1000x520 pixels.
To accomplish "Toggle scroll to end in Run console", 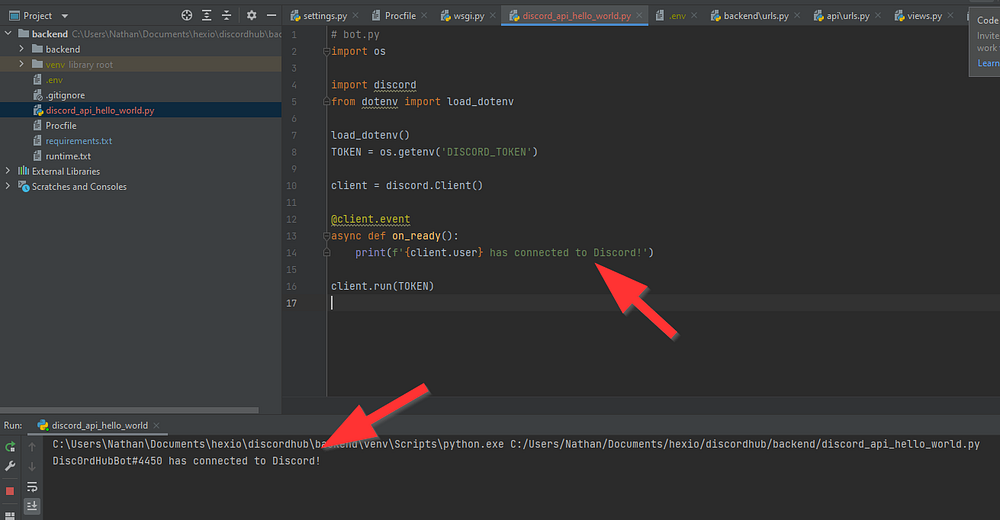I will point(32,506).
